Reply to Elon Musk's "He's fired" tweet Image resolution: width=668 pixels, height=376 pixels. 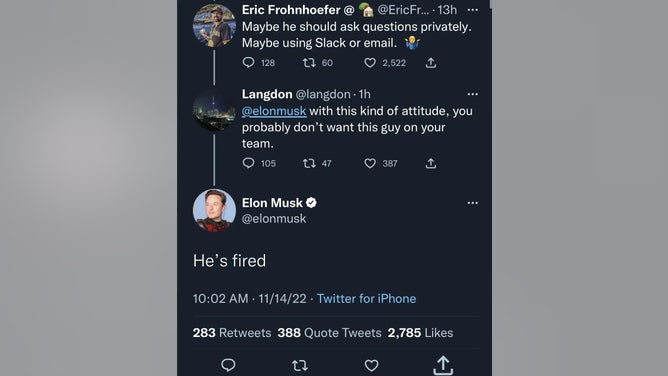[228, 365]
